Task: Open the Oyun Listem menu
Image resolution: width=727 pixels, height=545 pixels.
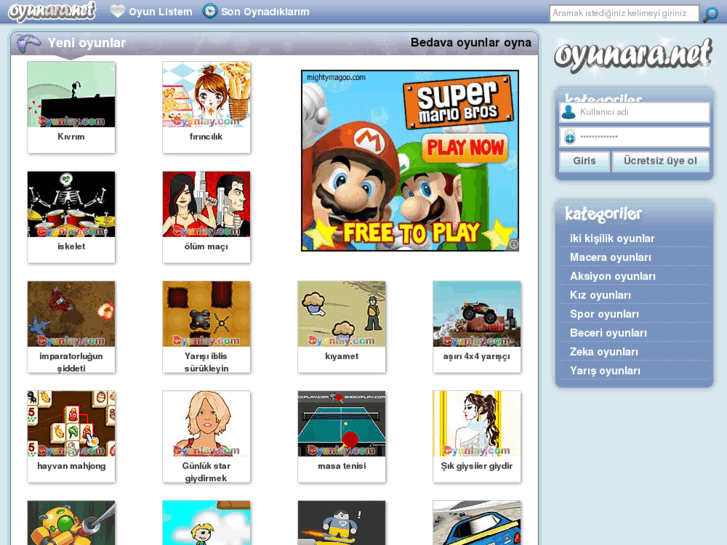Action: tap(160, 12)
